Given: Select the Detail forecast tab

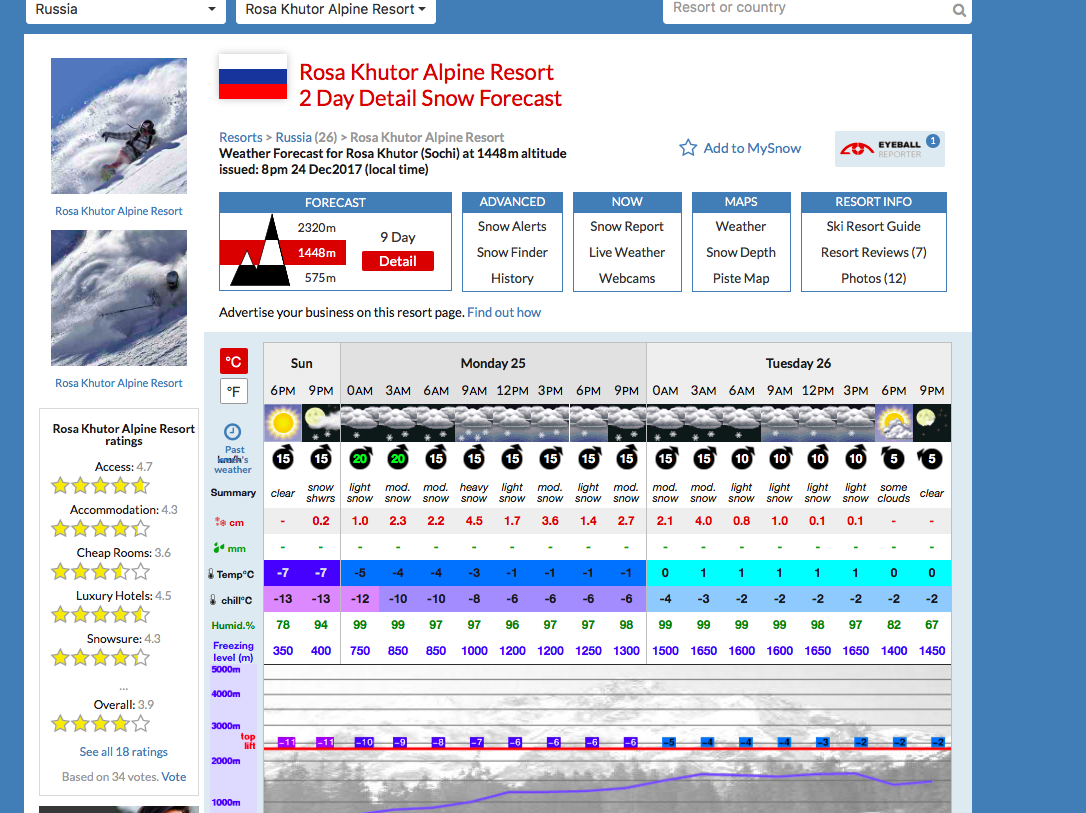Looking at the screenshot, I should coord(398,261).
